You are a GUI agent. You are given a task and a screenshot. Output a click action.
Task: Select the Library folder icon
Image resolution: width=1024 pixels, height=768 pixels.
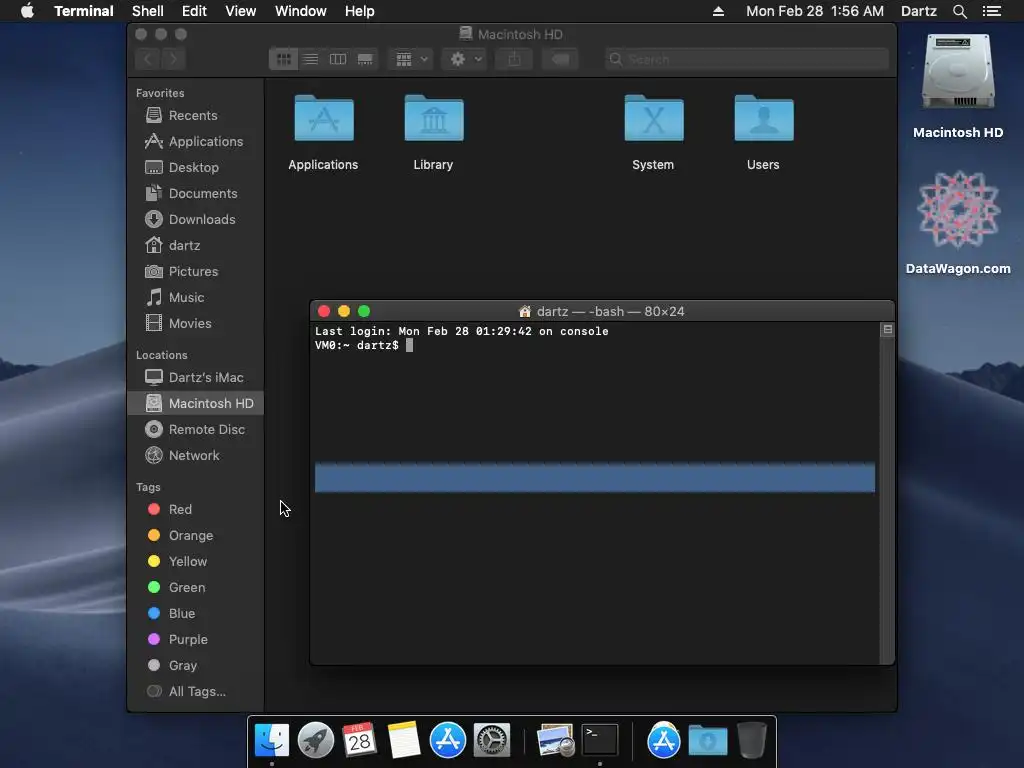434,119
